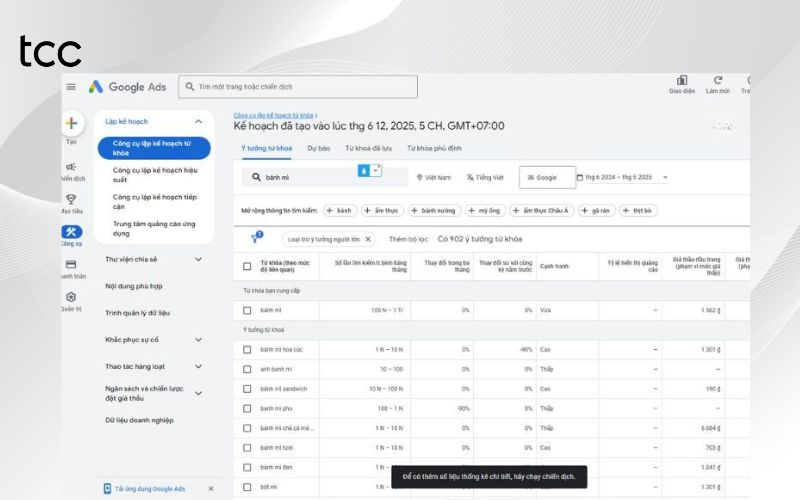Click the Giao diện appearance icon

pos(682,80)
